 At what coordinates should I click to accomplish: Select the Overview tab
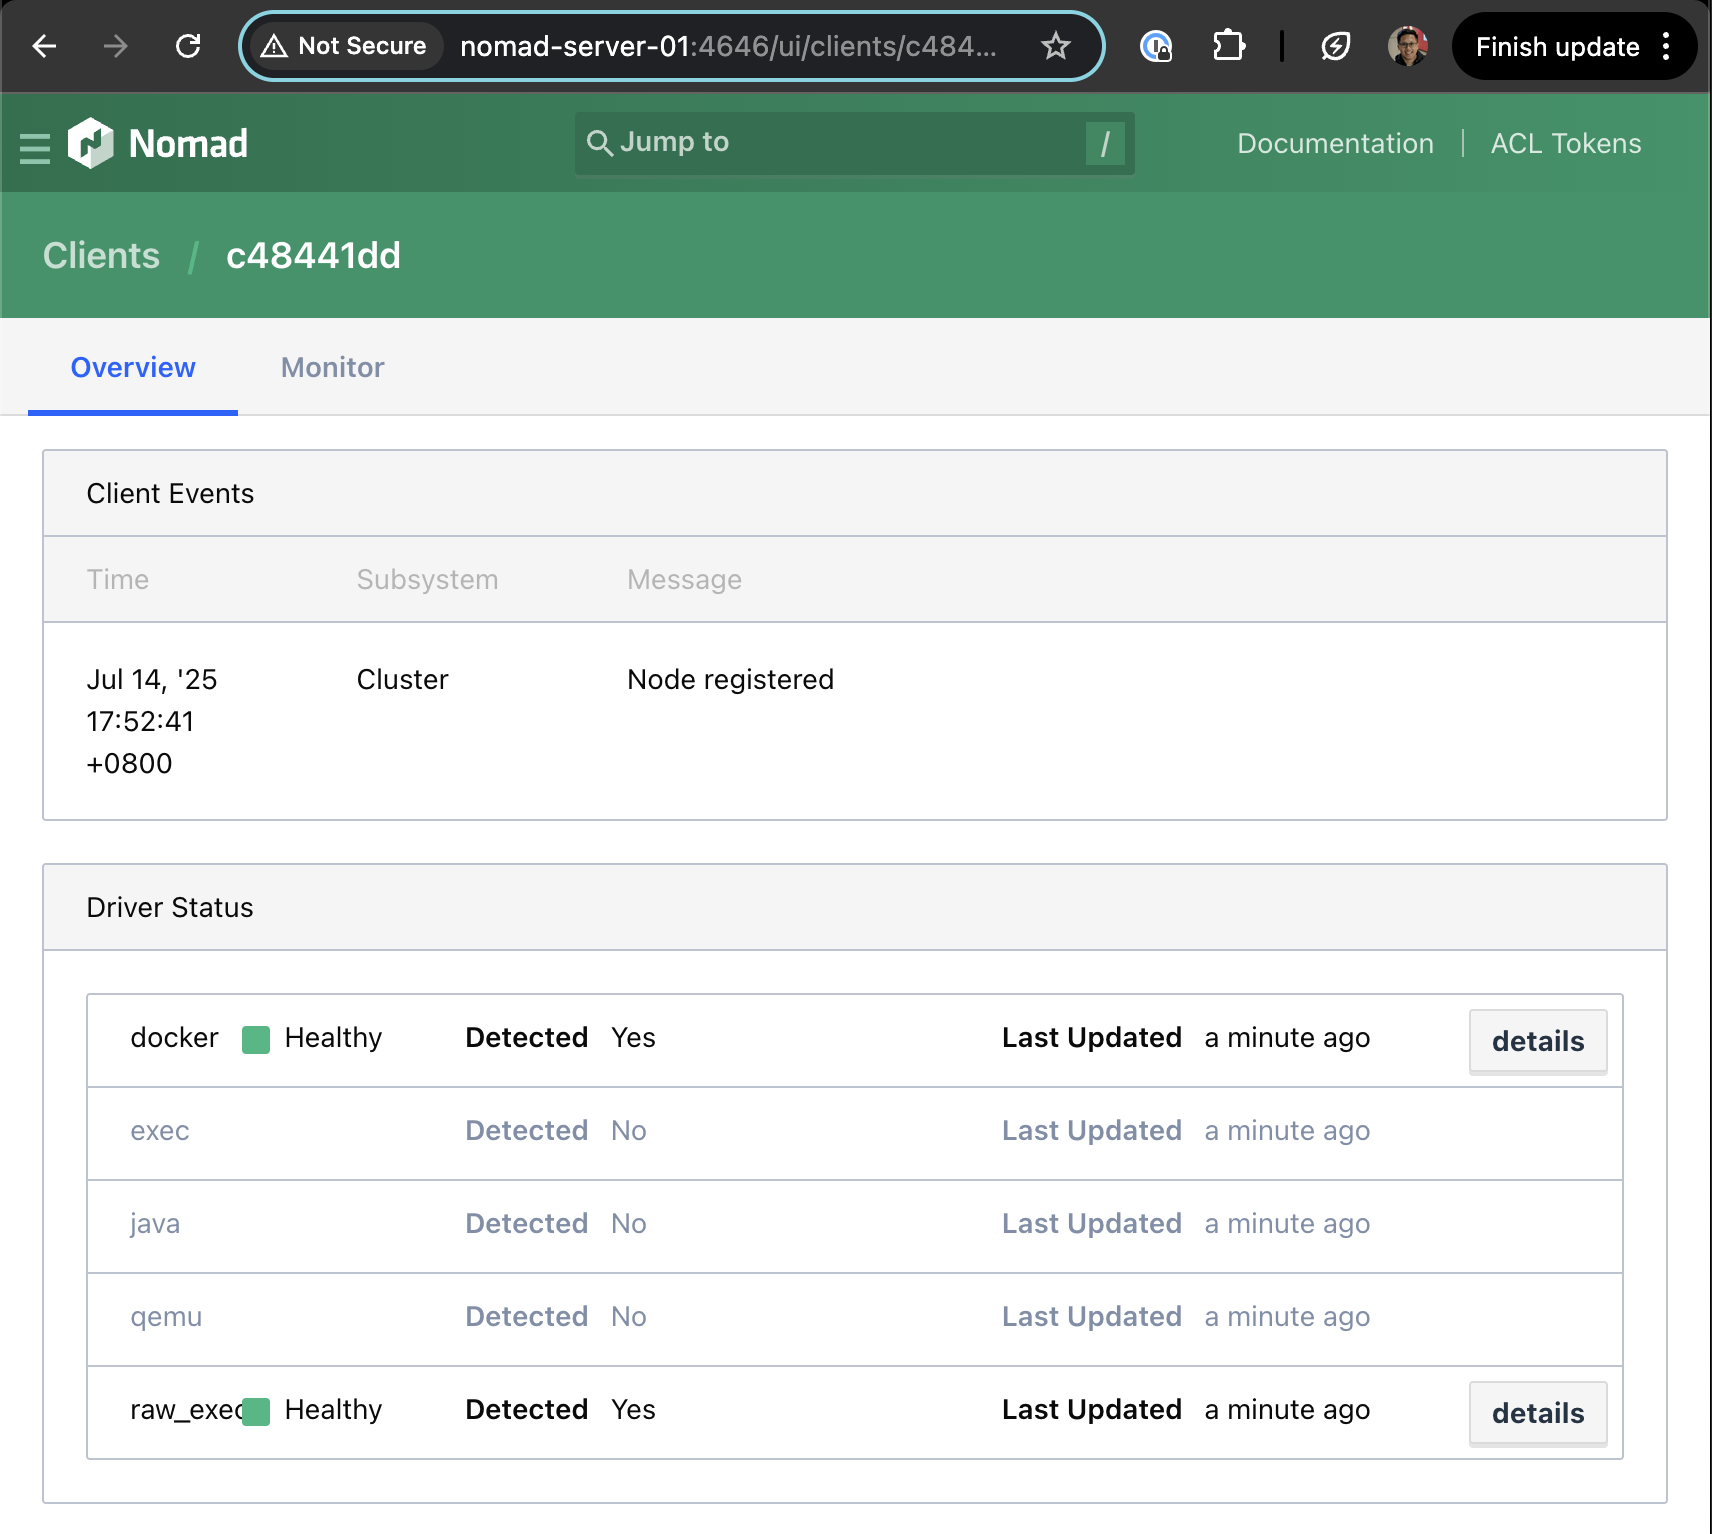(133, 367)
